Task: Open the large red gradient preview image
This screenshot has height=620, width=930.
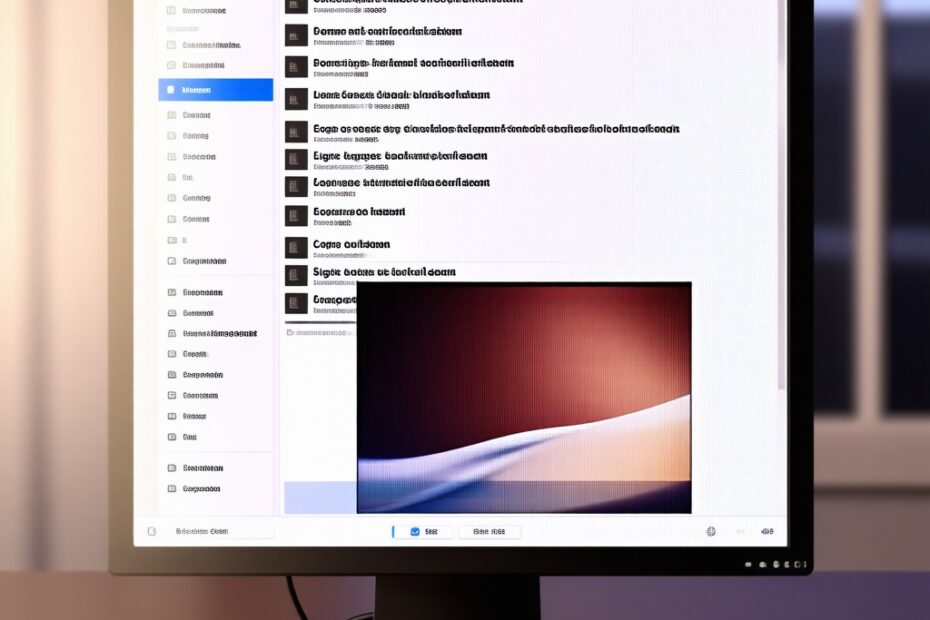Action: (x=524, y=398)
